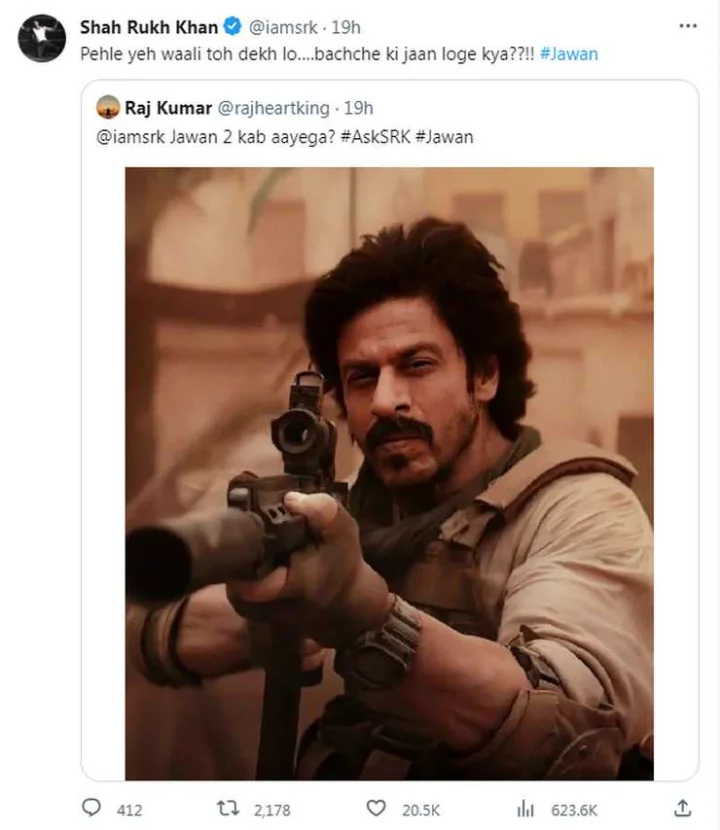Open the quoted tweet's rifle photo
Viewport: 720px width, 830px height.
tap(389, 473)
